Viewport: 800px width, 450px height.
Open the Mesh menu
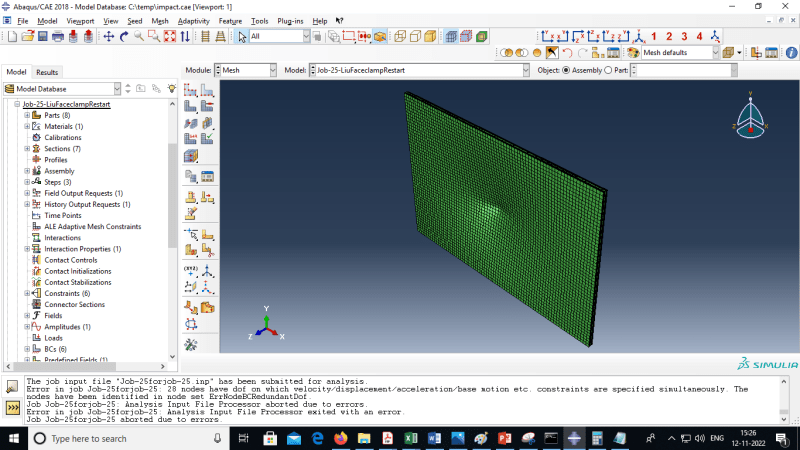160,21
